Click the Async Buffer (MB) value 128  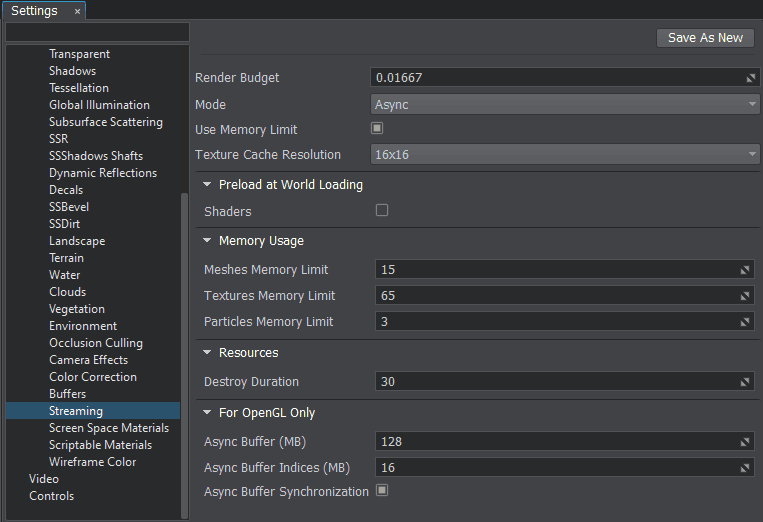[391, 442]
